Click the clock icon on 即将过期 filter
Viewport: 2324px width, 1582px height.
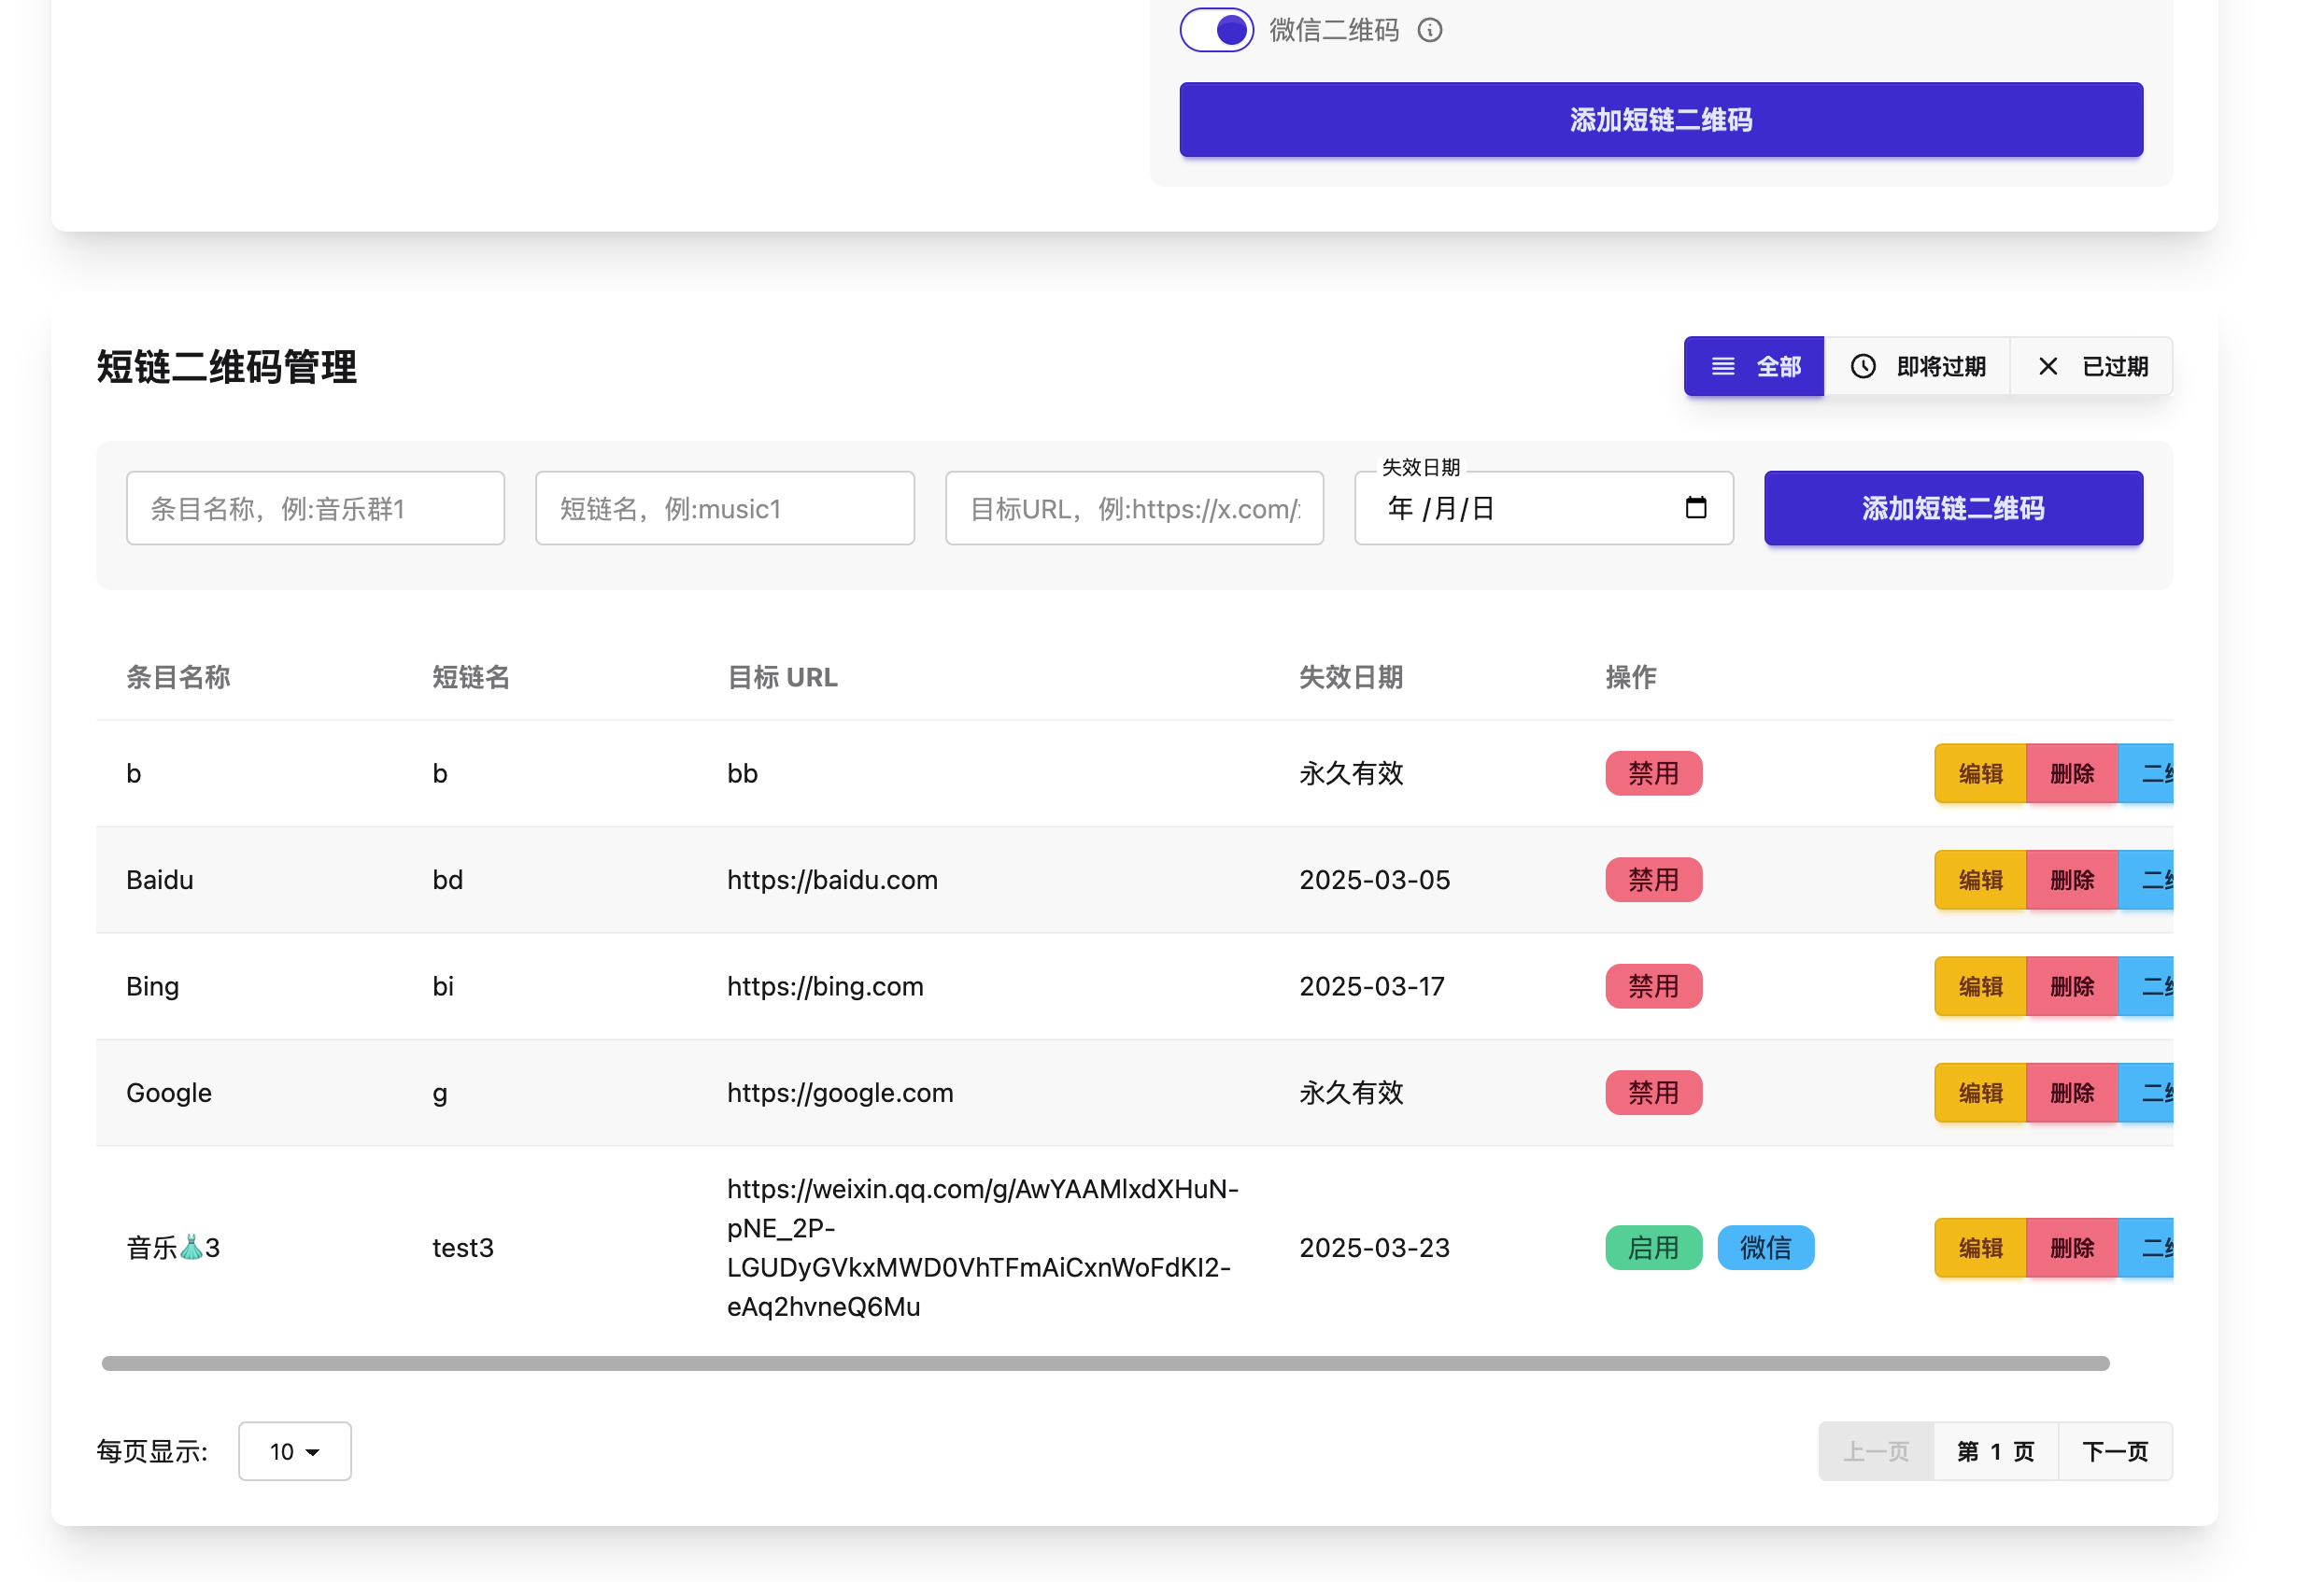point(1862,366)
